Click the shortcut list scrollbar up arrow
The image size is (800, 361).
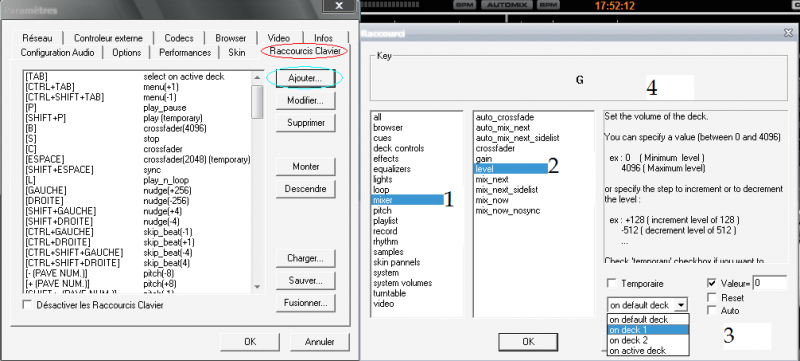click(257, 77)
